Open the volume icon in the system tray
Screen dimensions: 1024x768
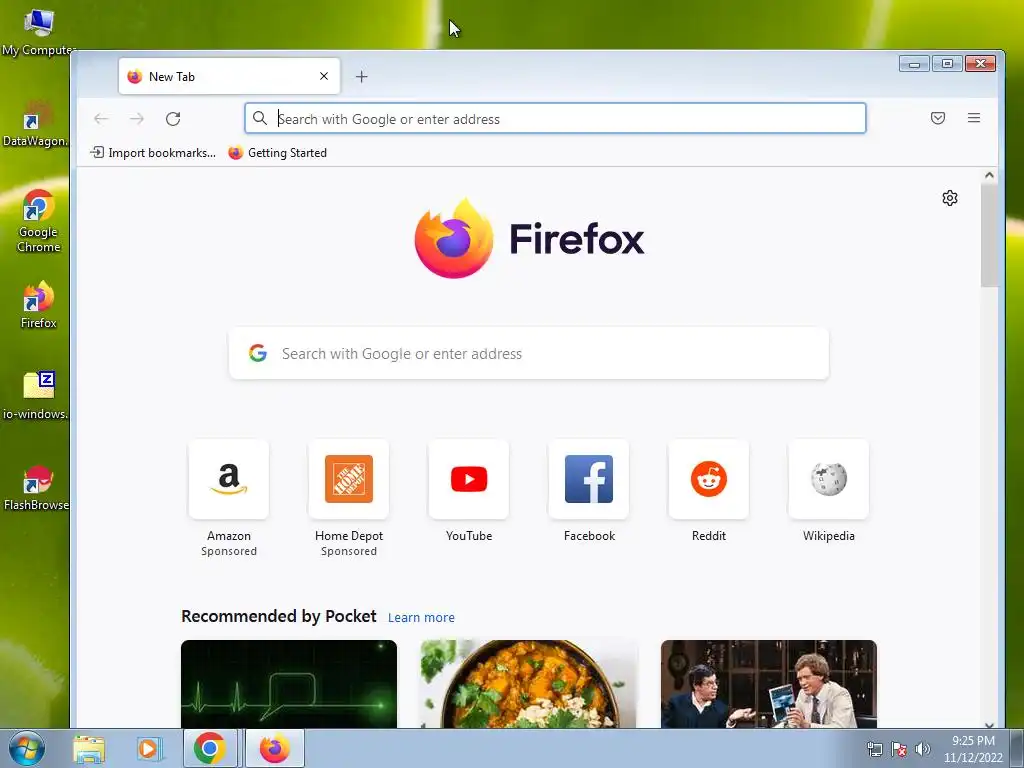923,749
